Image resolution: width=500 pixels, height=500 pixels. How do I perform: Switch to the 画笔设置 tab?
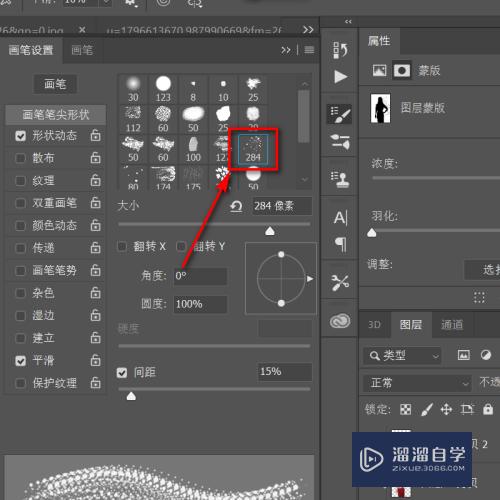(31, 50)
